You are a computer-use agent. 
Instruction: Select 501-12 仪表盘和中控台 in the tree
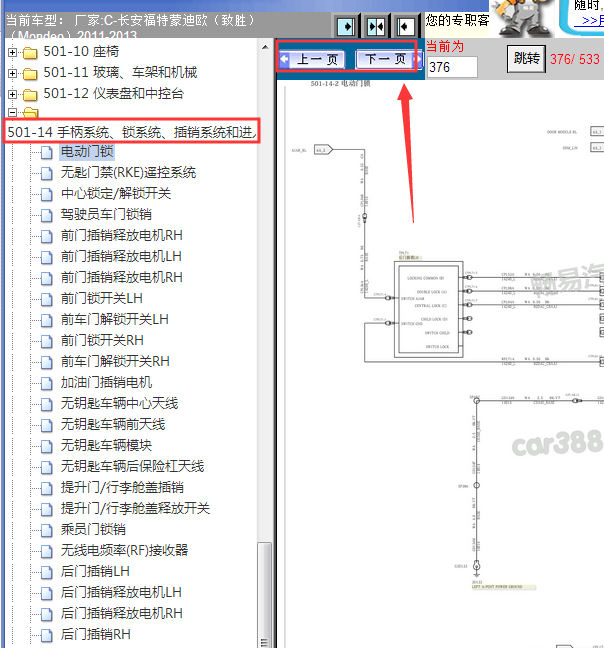[114, 94]
